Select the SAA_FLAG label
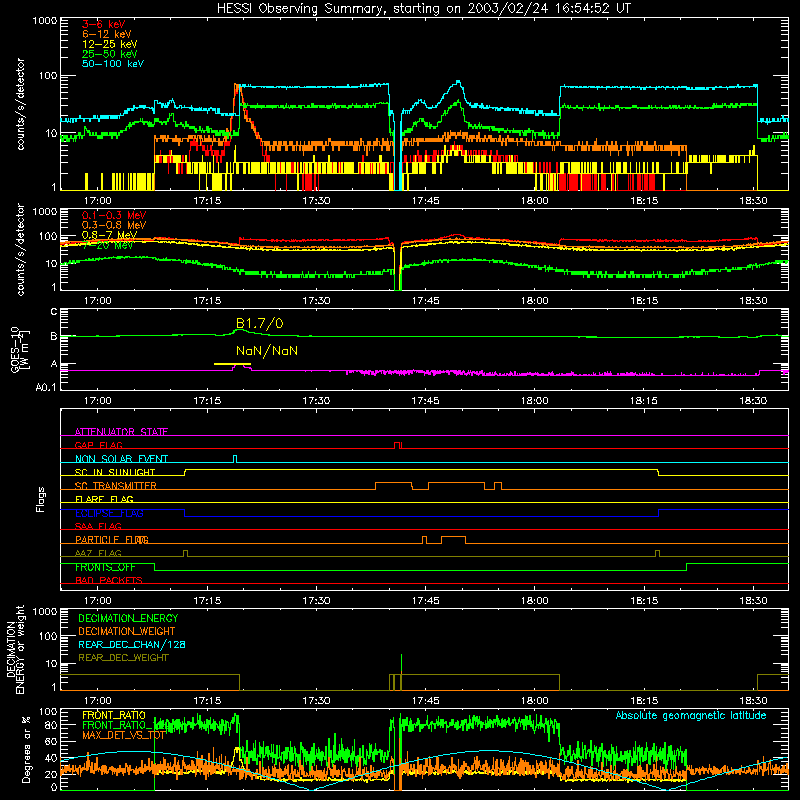800x800 pixels. 98,526
